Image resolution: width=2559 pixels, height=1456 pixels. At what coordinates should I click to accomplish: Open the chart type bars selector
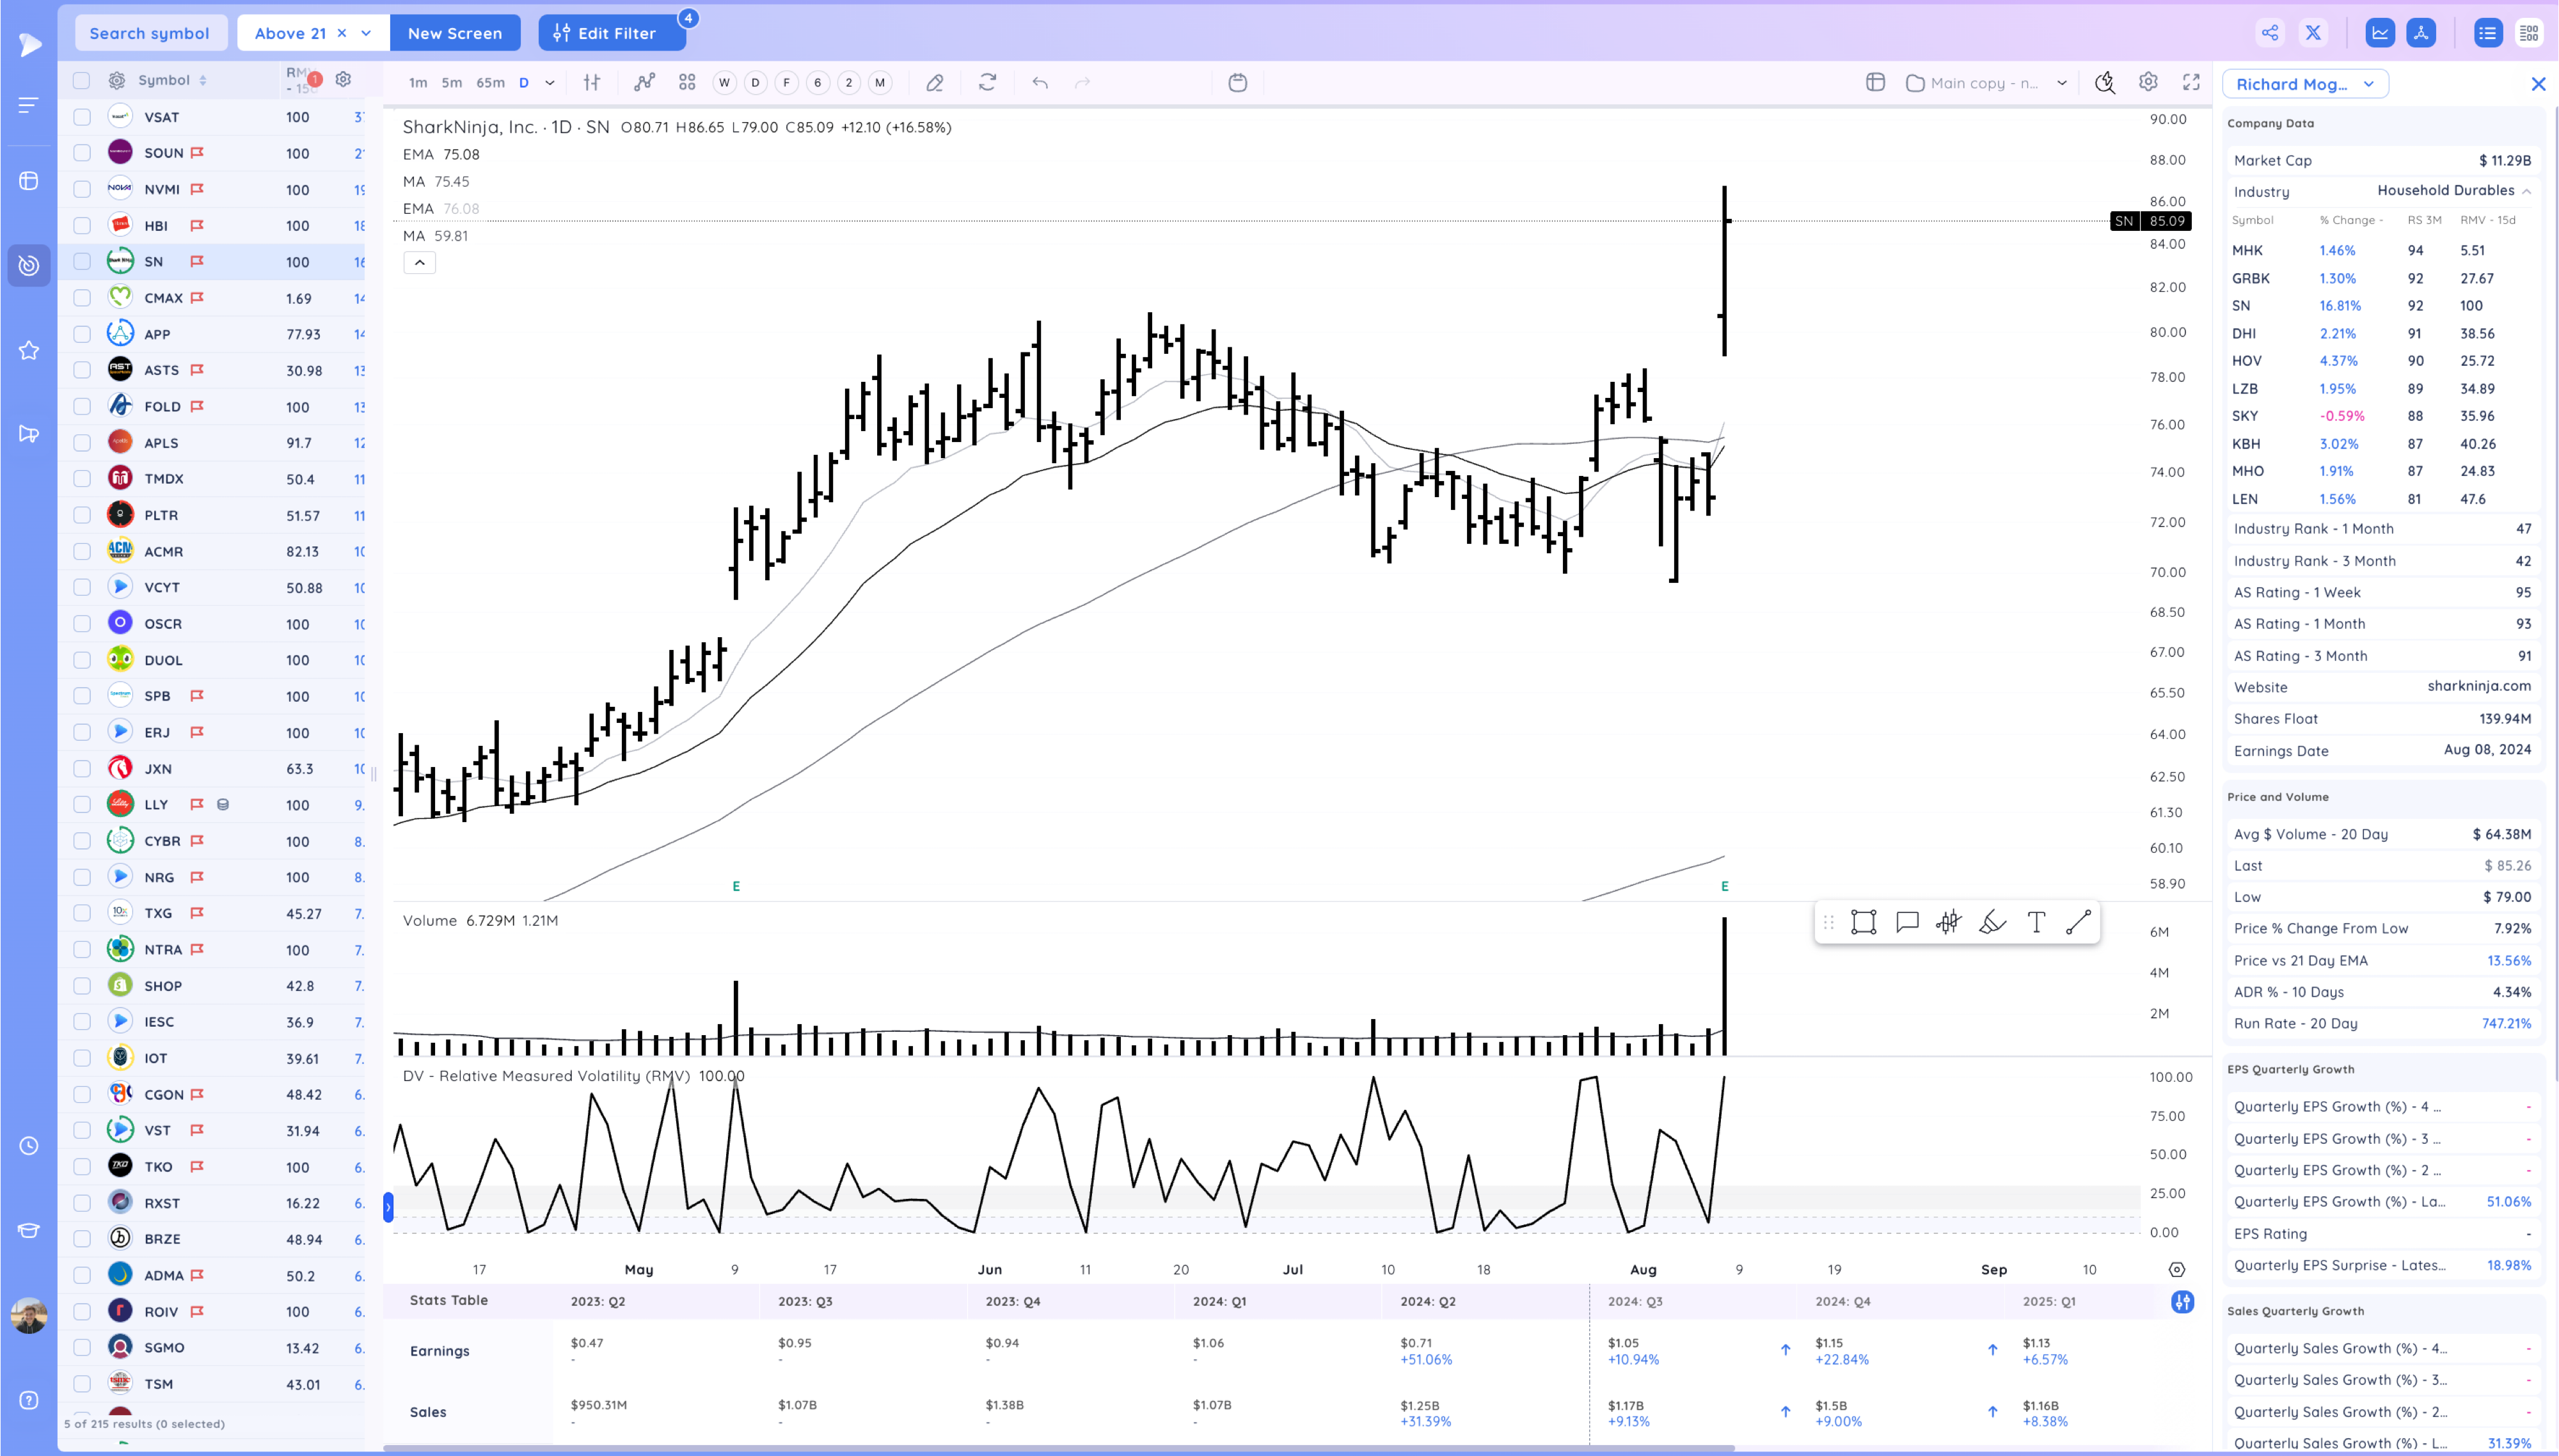click(592, 83)
